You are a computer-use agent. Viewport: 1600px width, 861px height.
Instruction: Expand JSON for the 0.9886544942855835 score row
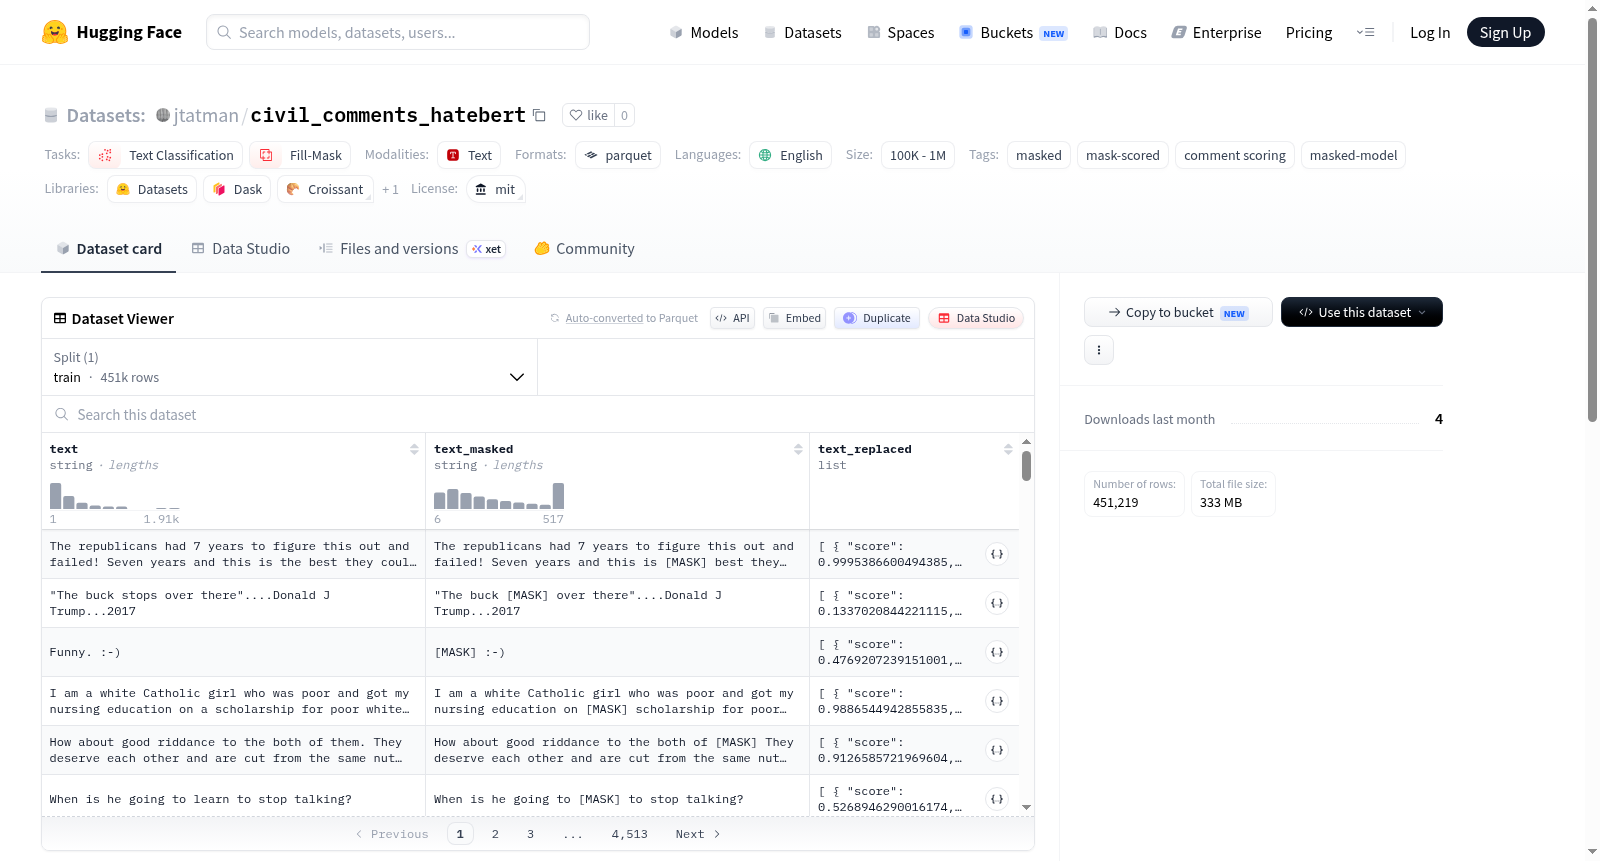997,701
